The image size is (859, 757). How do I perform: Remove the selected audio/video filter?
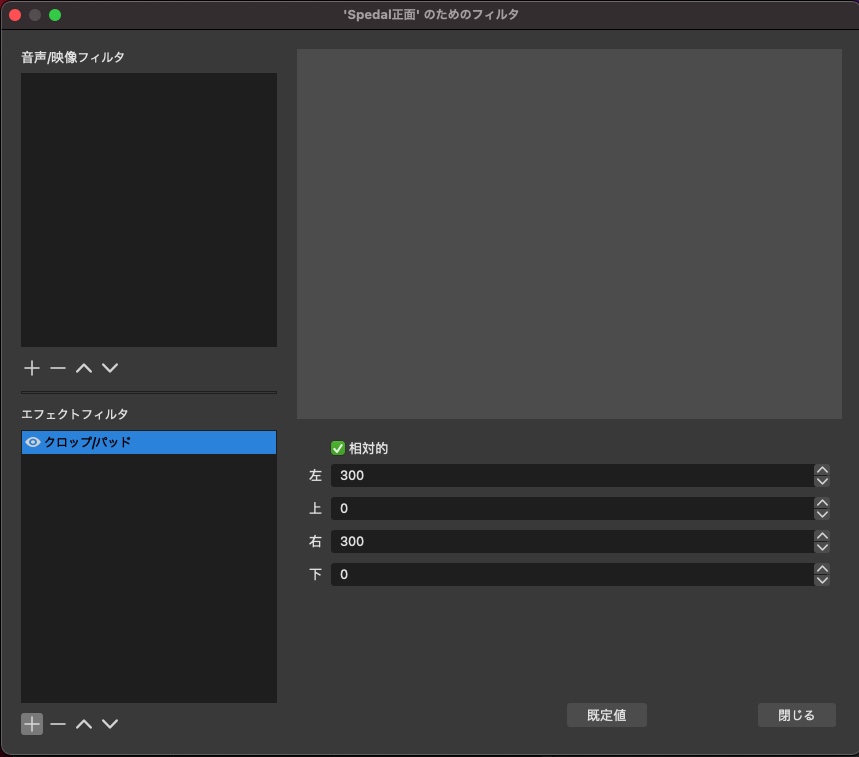(x=58, y=368)
